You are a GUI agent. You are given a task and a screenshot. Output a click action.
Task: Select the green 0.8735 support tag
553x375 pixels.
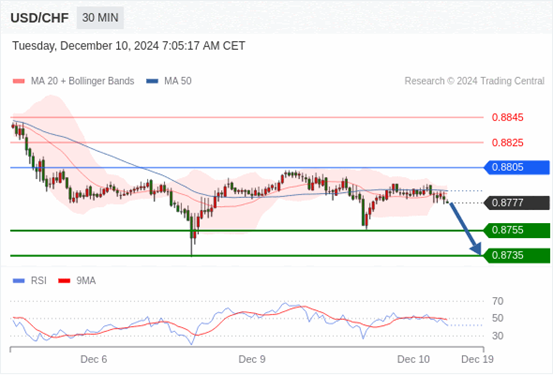(516, 255)
